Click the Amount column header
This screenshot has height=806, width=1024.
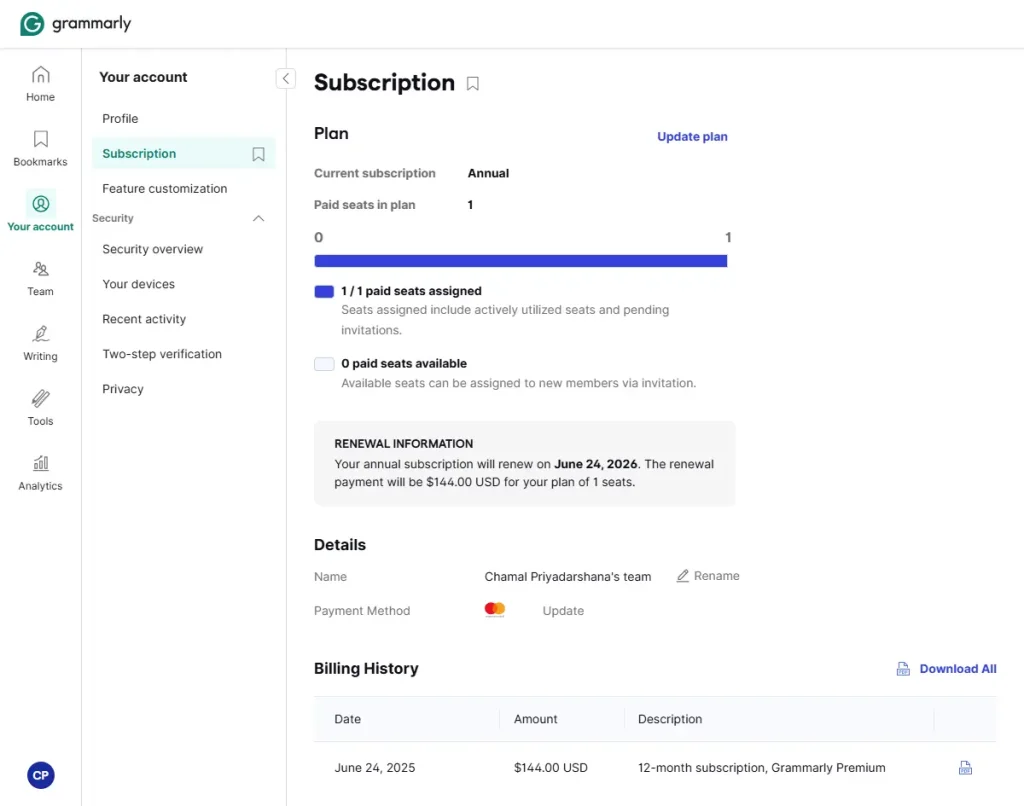coord(536,719)
